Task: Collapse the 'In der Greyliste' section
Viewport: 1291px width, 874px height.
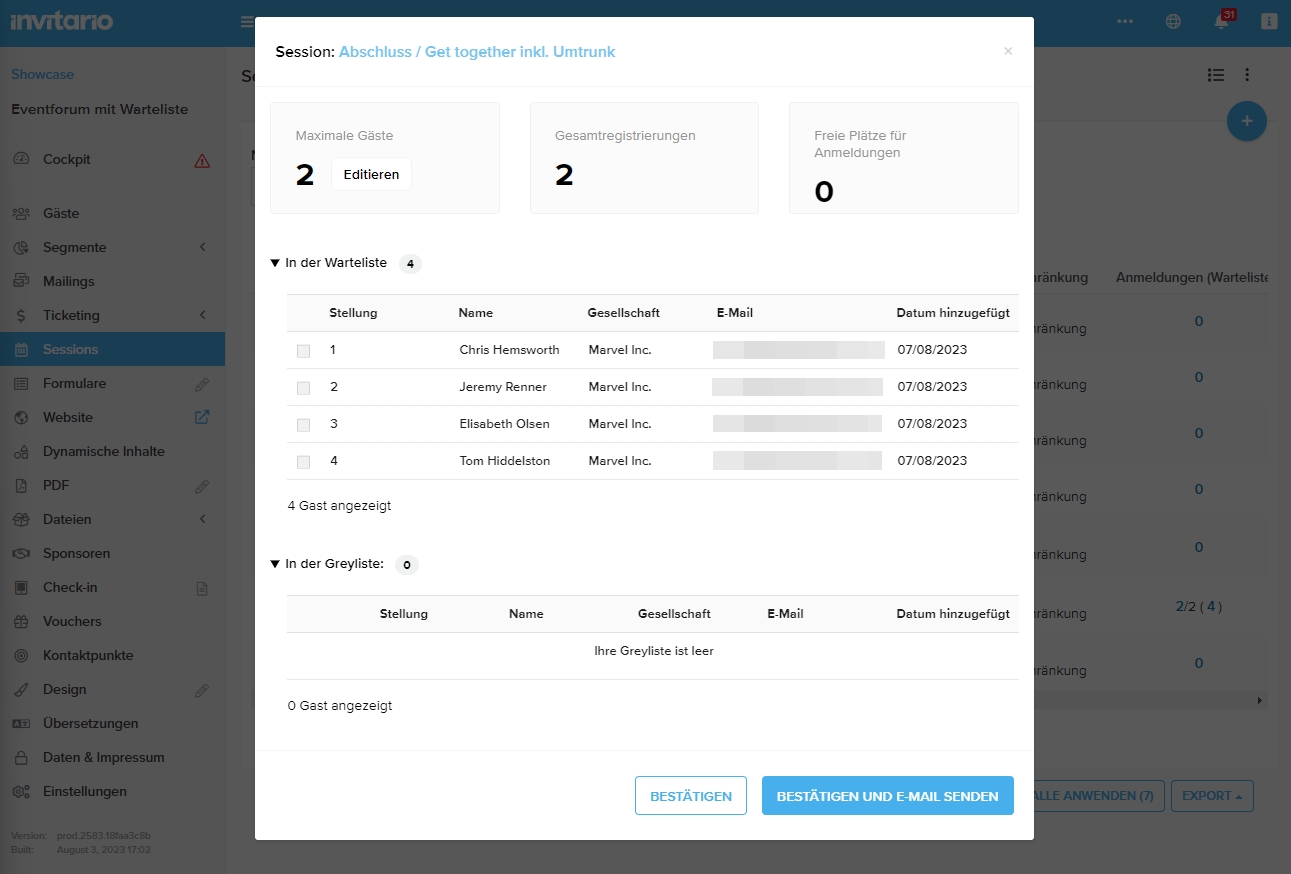Action: 275,564
